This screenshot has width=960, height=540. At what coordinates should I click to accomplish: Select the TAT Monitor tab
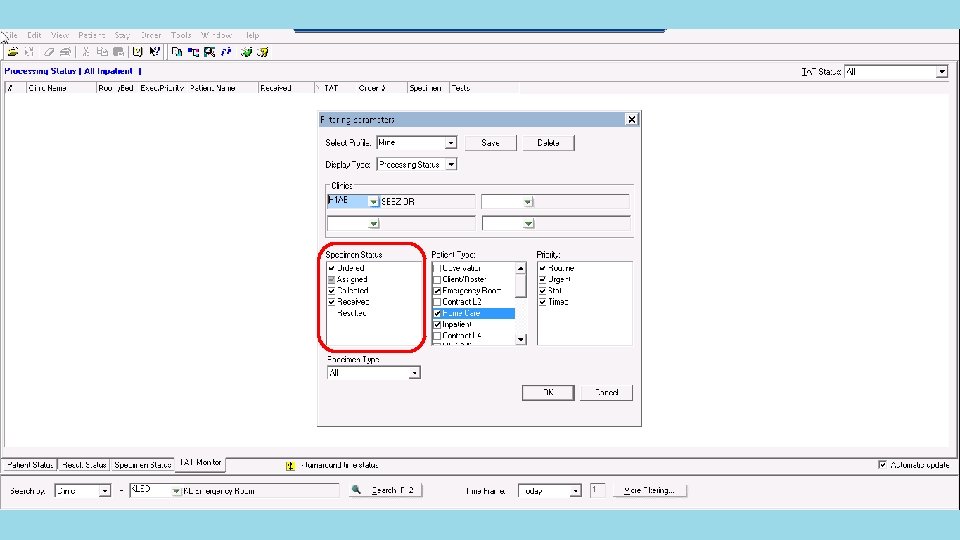200,463
